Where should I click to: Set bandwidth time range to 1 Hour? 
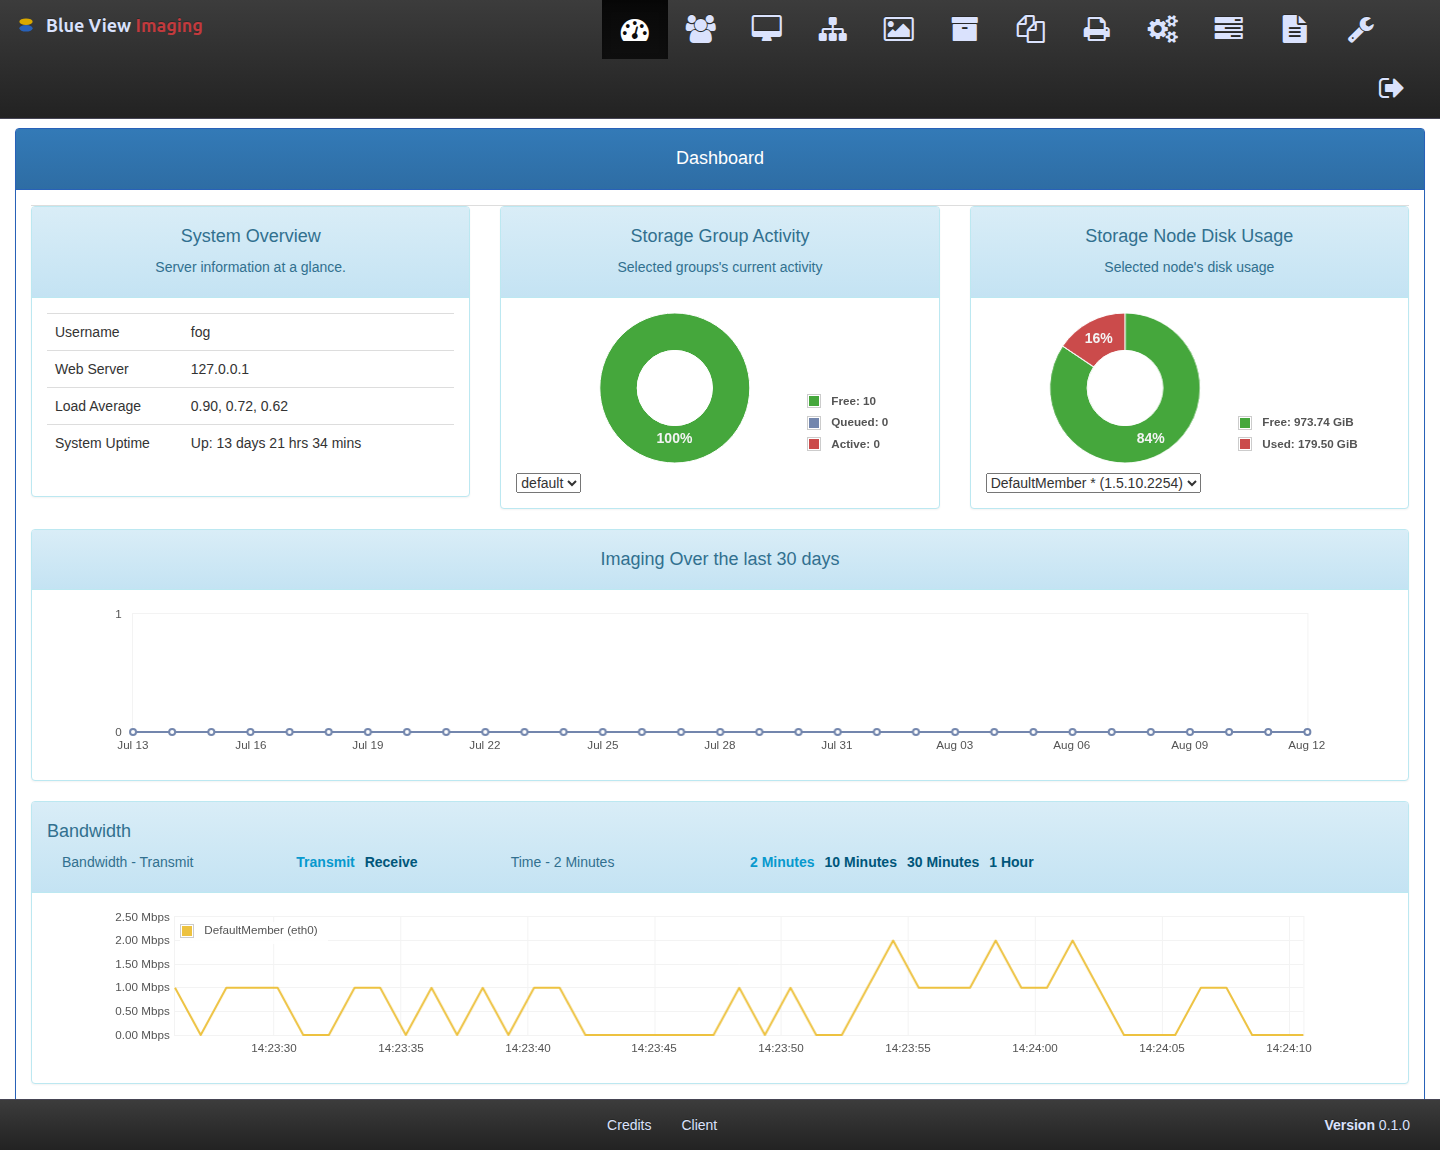1011,862
